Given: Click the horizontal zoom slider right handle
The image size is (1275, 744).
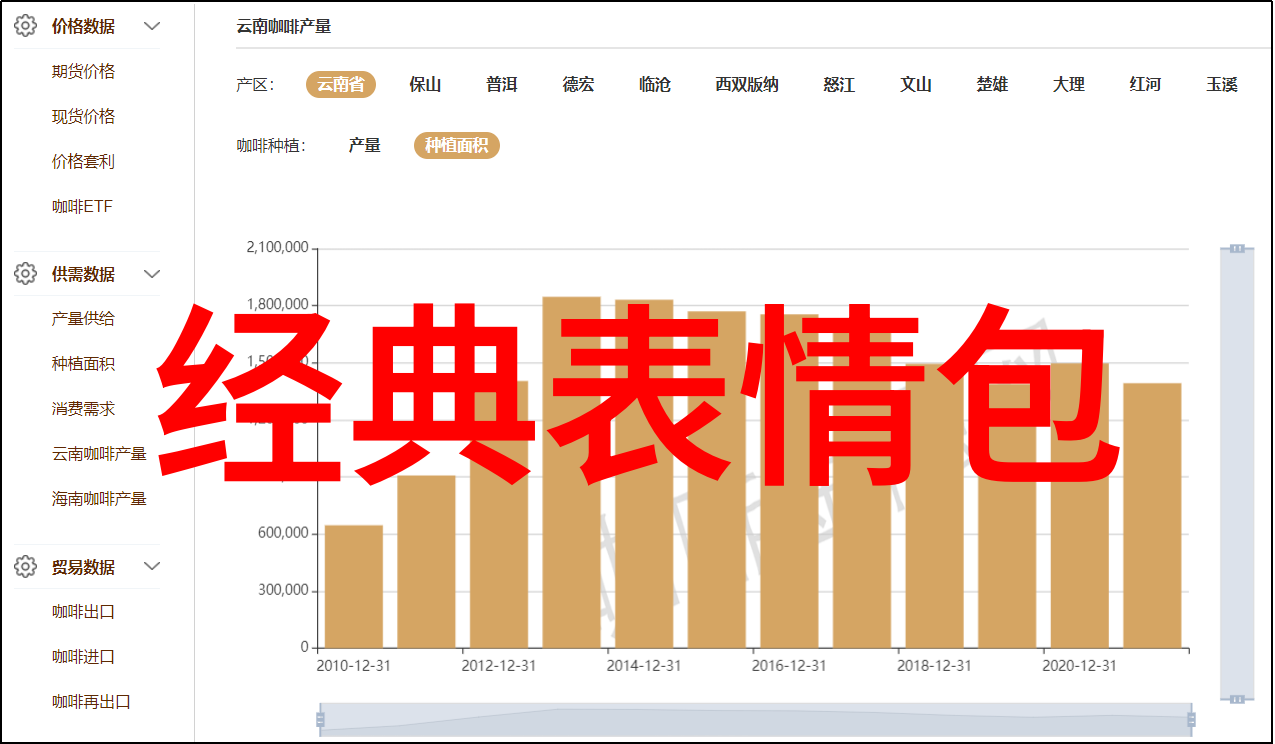Looking at the screenshot, I should click(x=1190, y=719).
